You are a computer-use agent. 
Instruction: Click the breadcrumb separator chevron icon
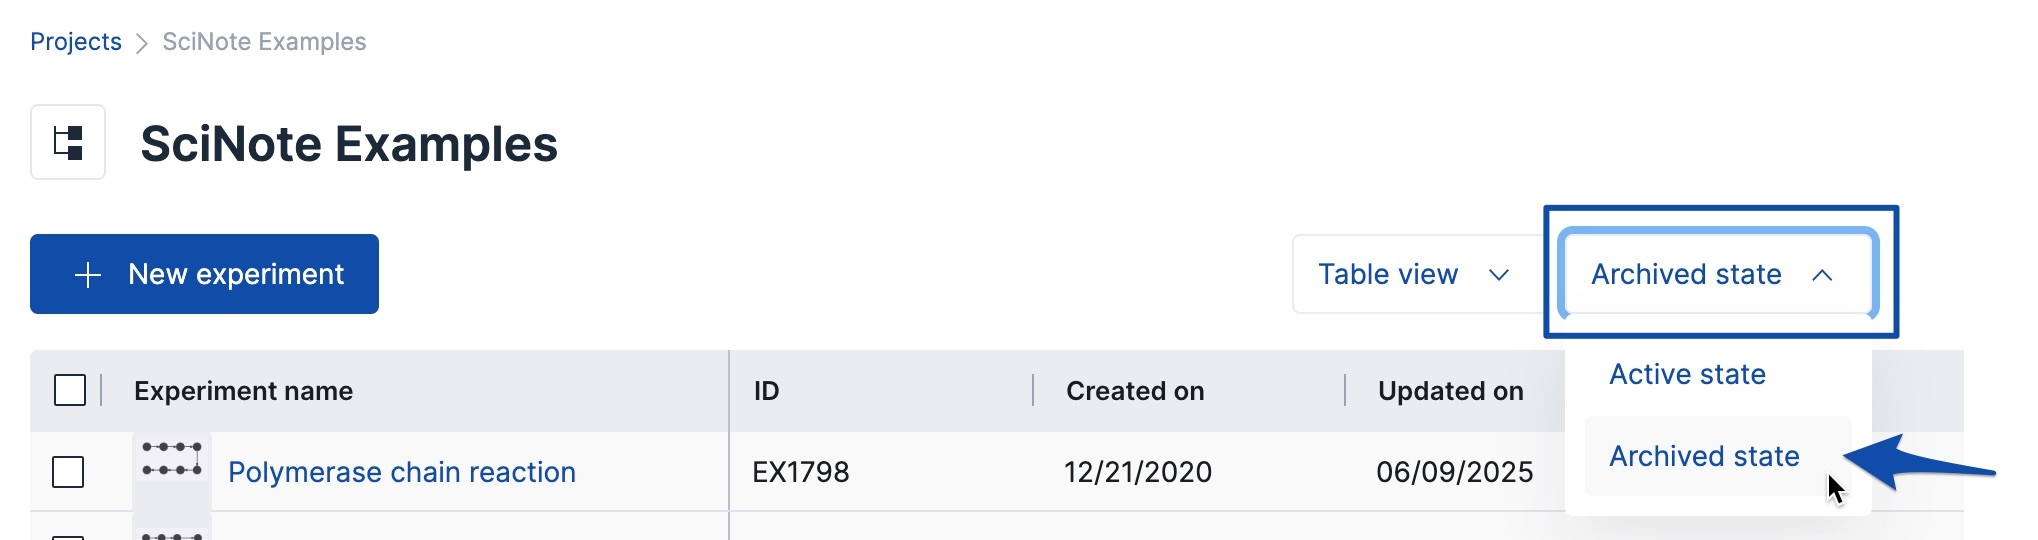[142, 43]
